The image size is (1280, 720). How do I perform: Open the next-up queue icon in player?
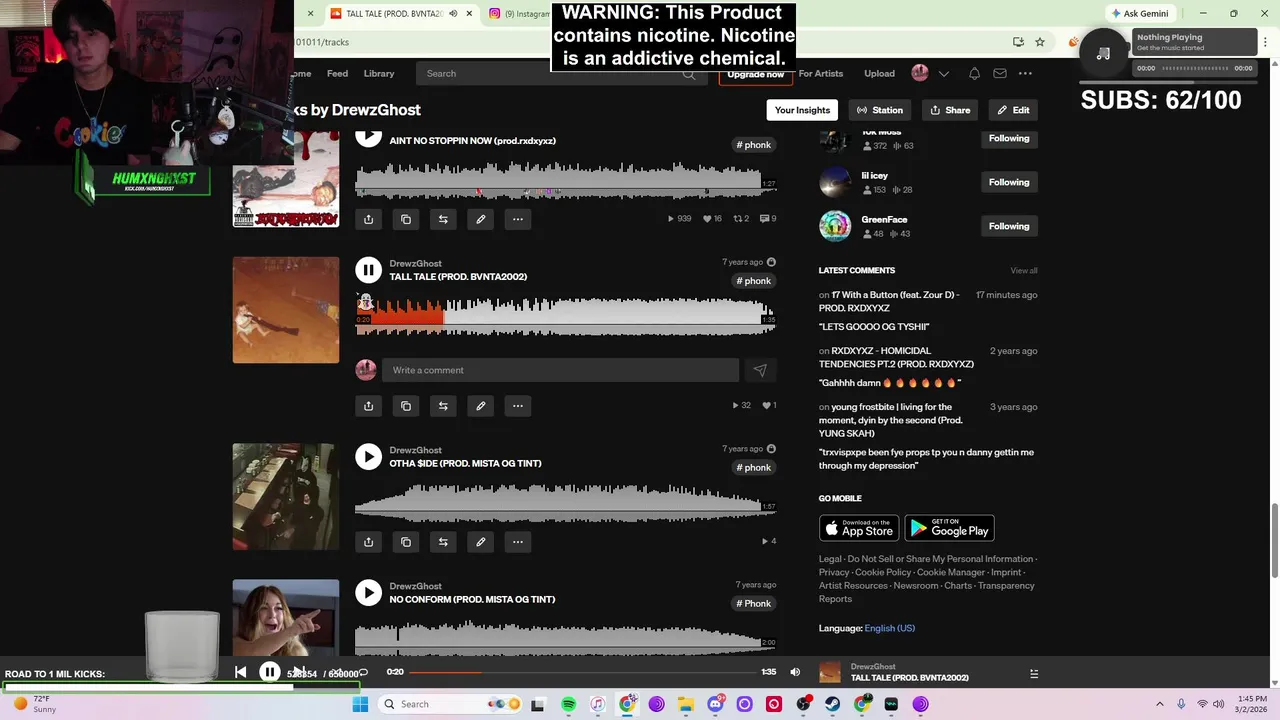[1034, 674]
